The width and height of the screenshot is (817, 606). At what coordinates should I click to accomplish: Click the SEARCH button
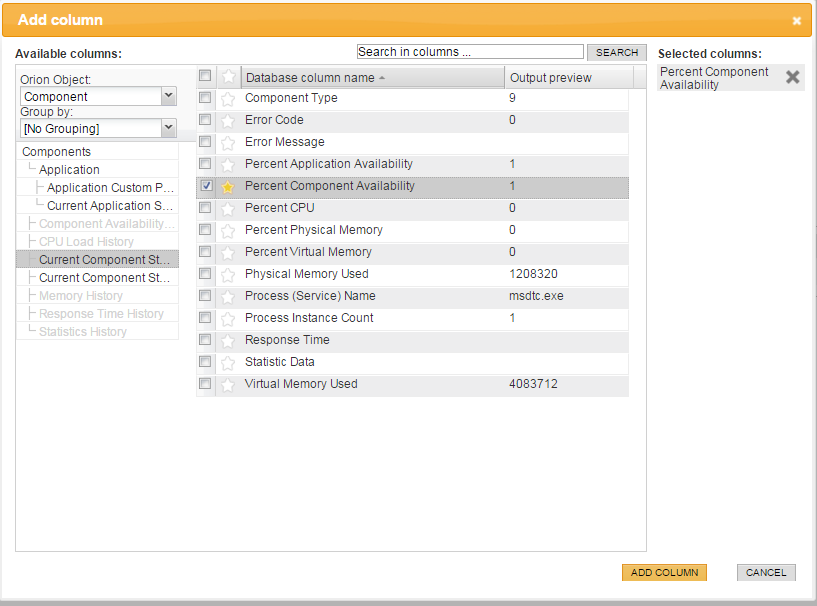click(617, 53)
